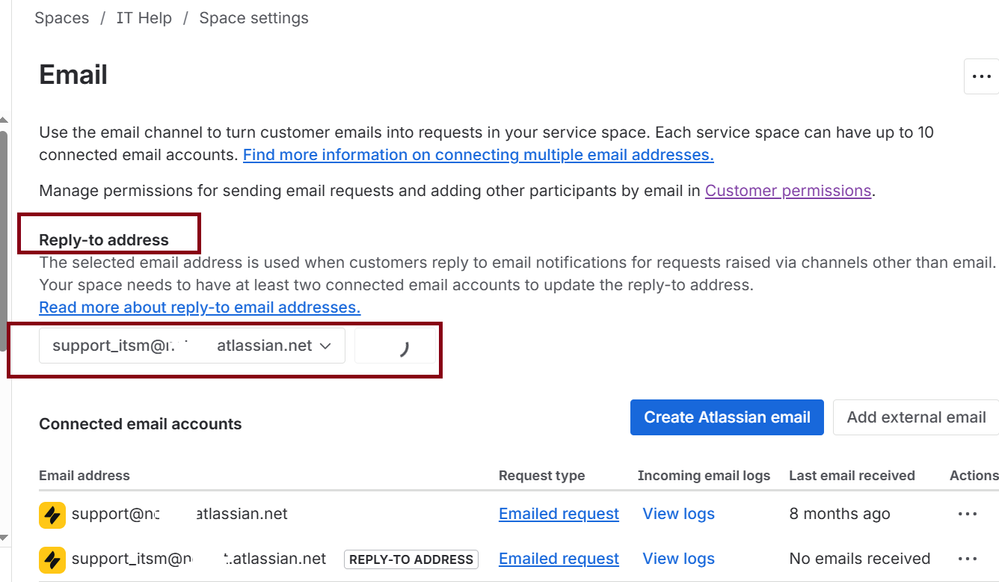Expand the reply-to address dropdown
The width and height of the screenshot is (999, 582).
click(192, 346)
